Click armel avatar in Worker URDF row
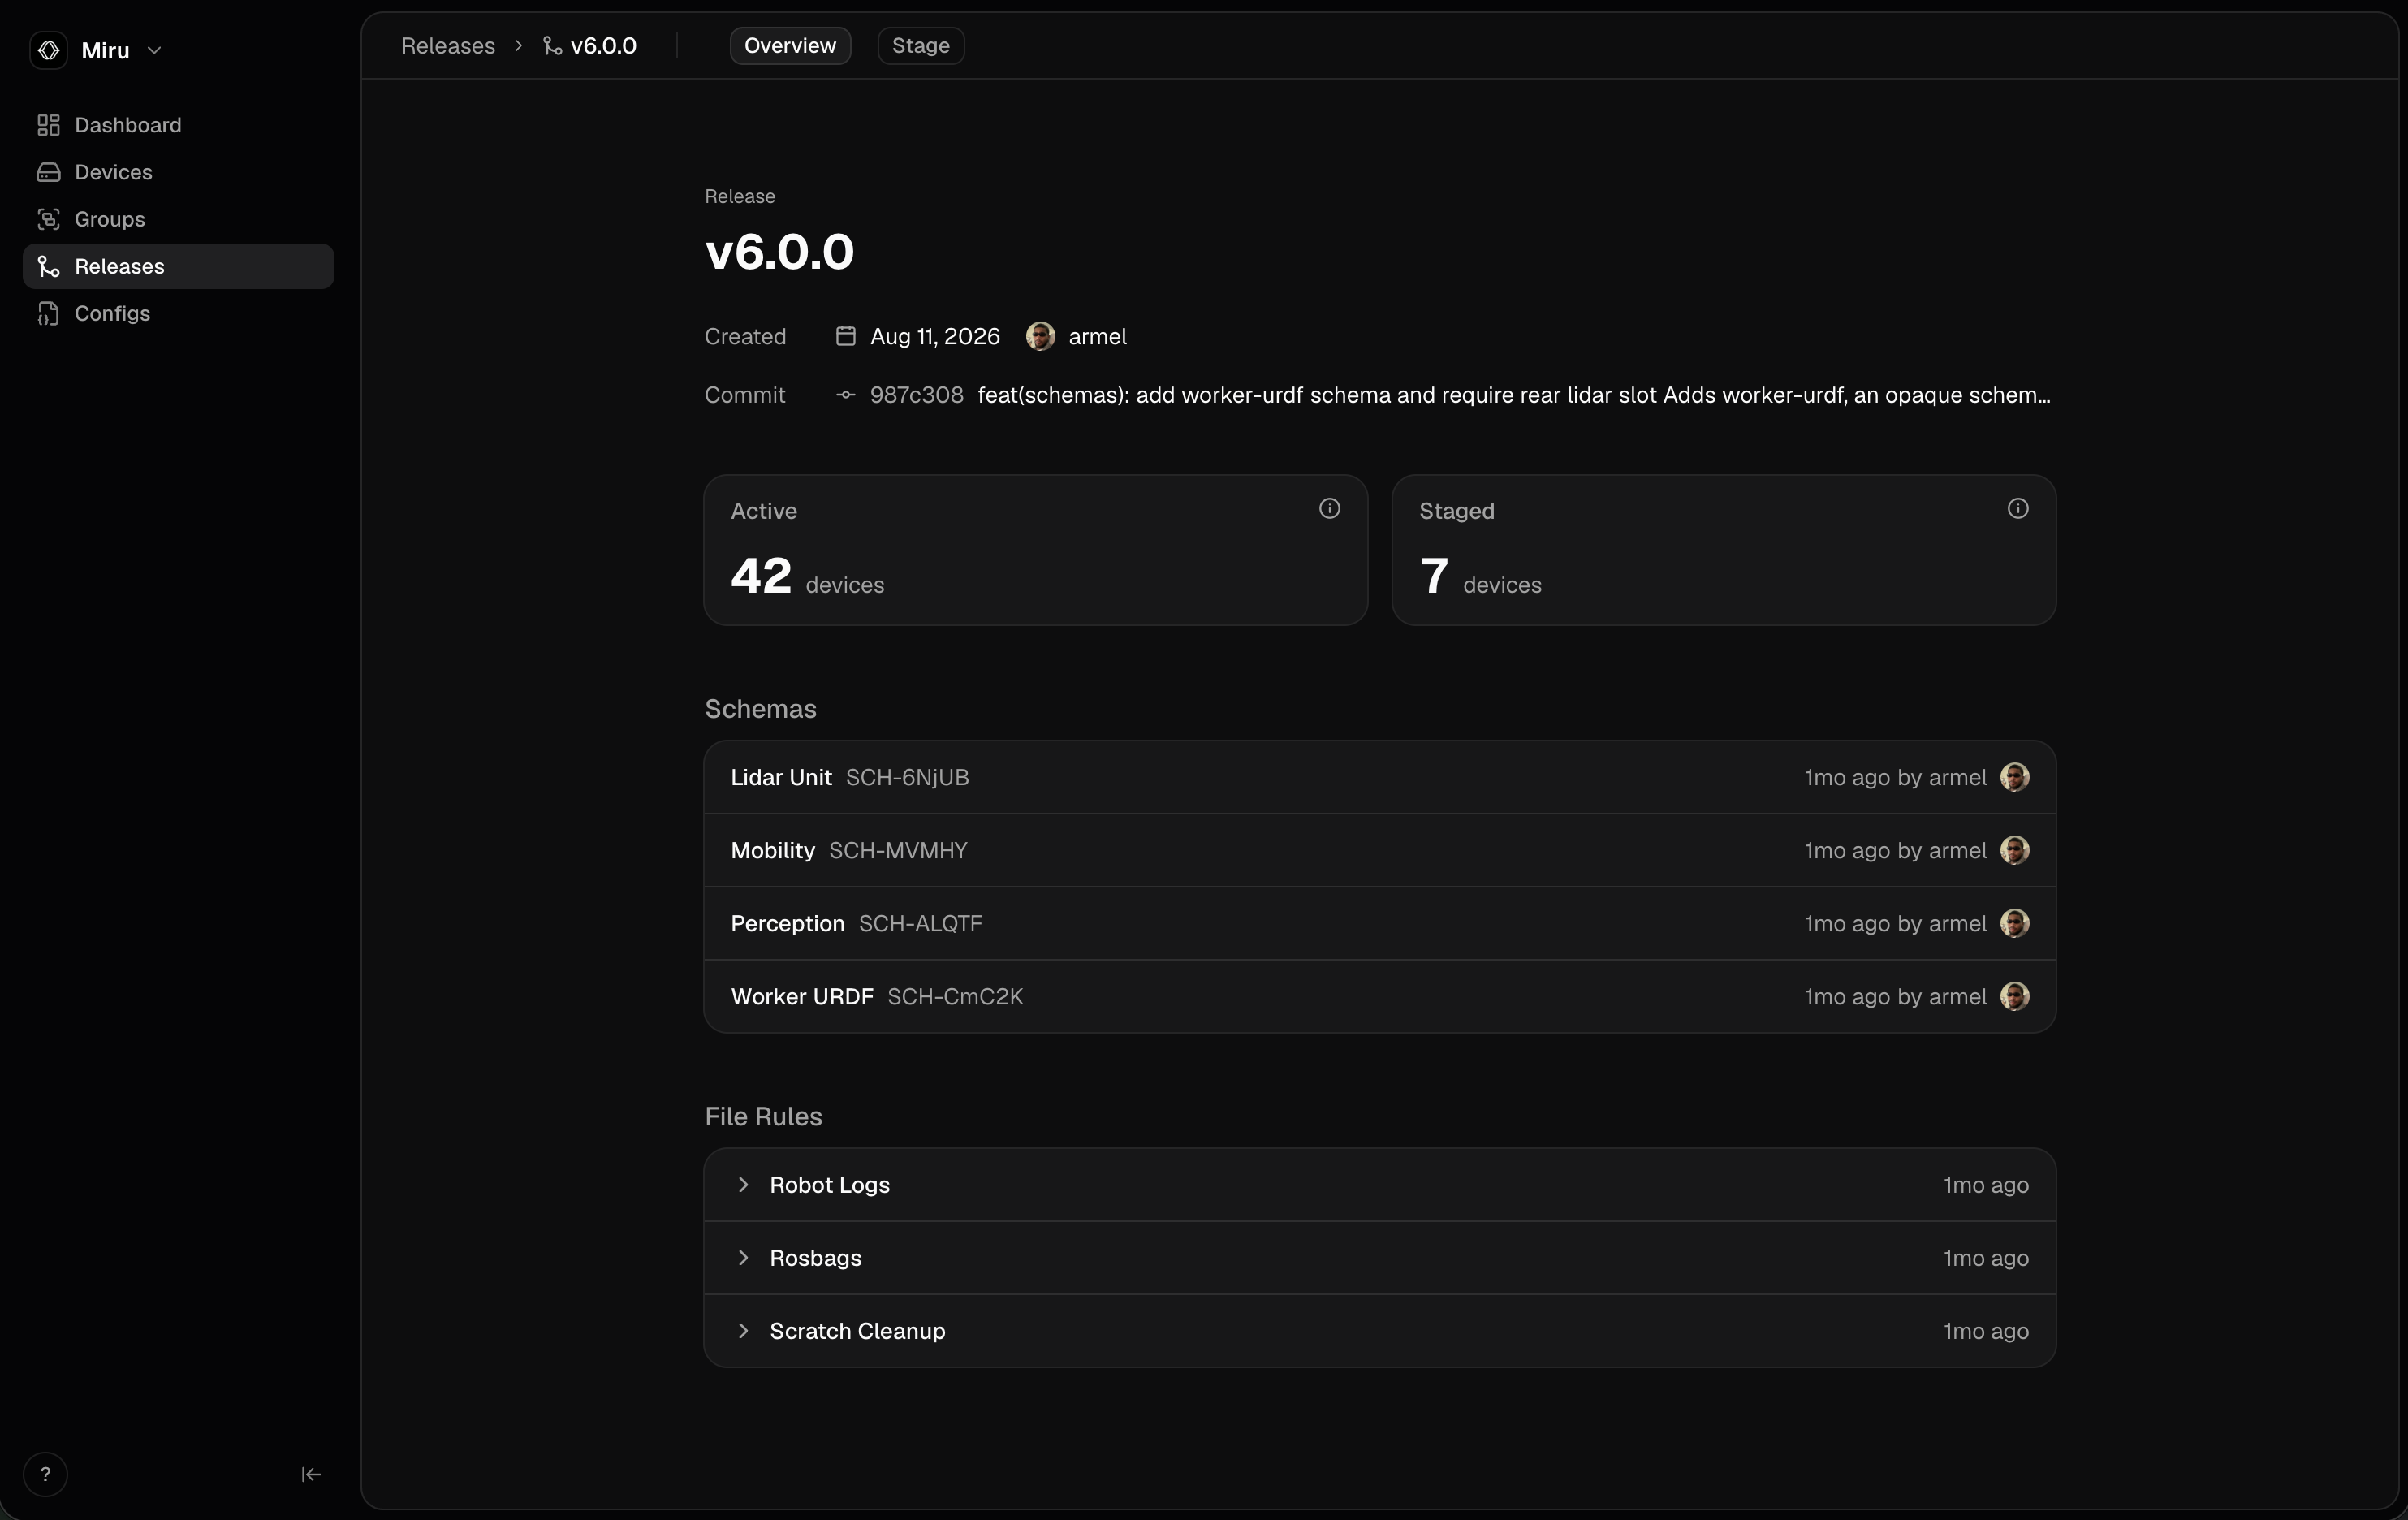 2014,996
